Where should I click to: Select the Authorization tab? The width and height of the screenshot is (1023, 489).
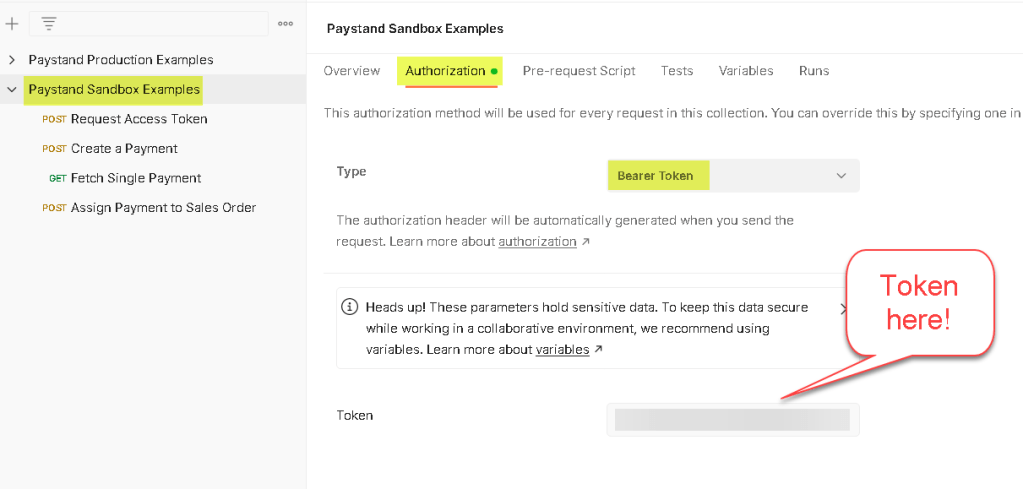point(445,71)
